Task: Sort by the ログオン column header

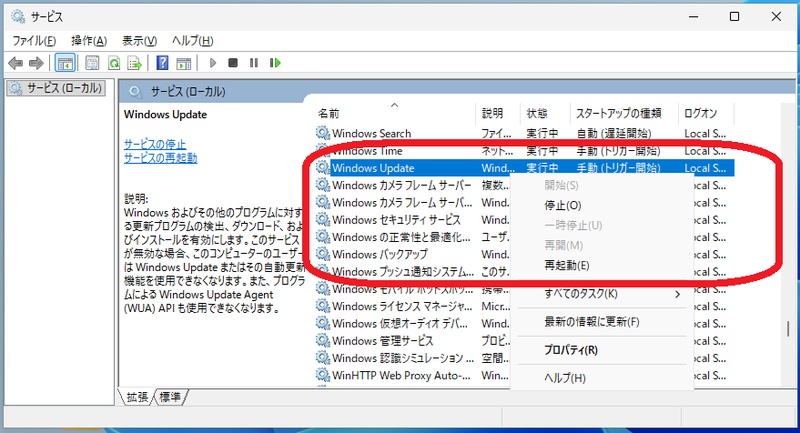Action: (x=706, y=113)
